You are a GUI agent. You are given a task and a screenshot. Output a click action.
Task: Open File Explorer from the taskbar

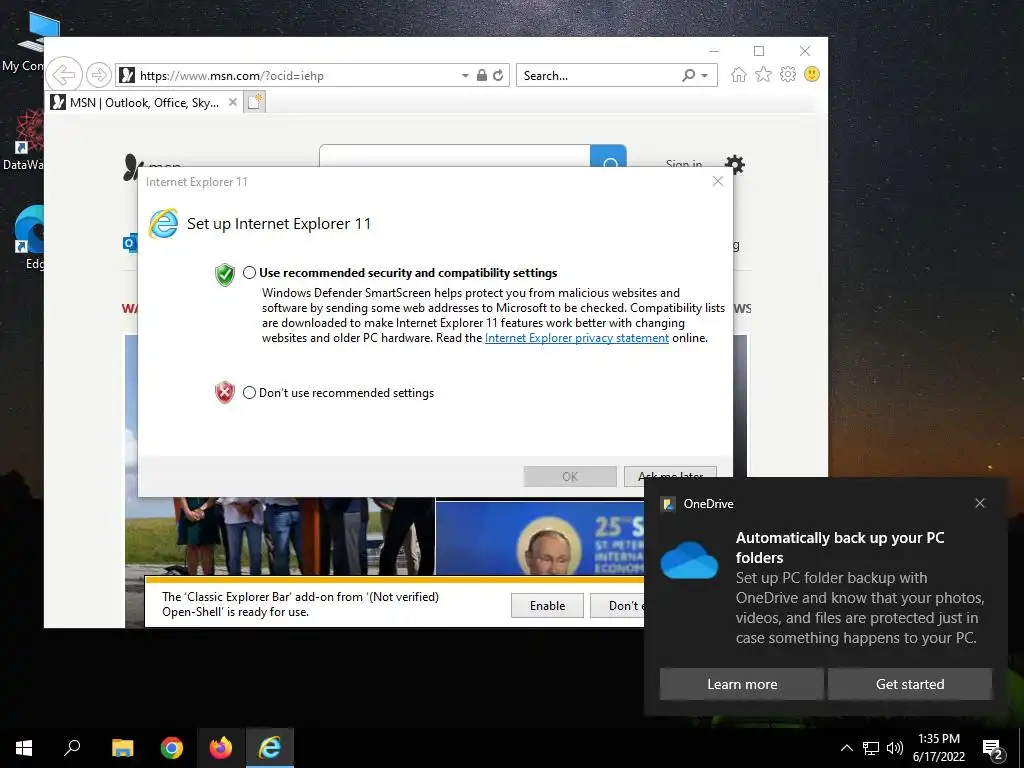point(122,748)
